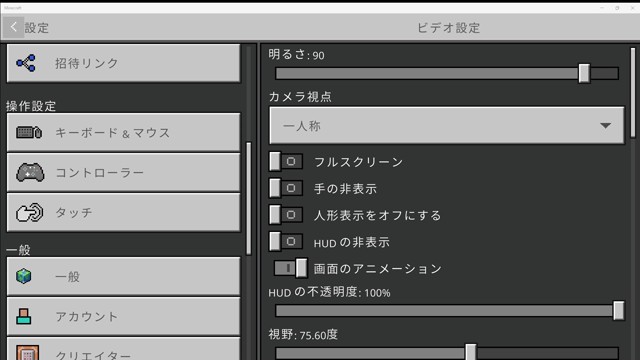Click the 操作設定 section heading

click(x=31, y=106)
